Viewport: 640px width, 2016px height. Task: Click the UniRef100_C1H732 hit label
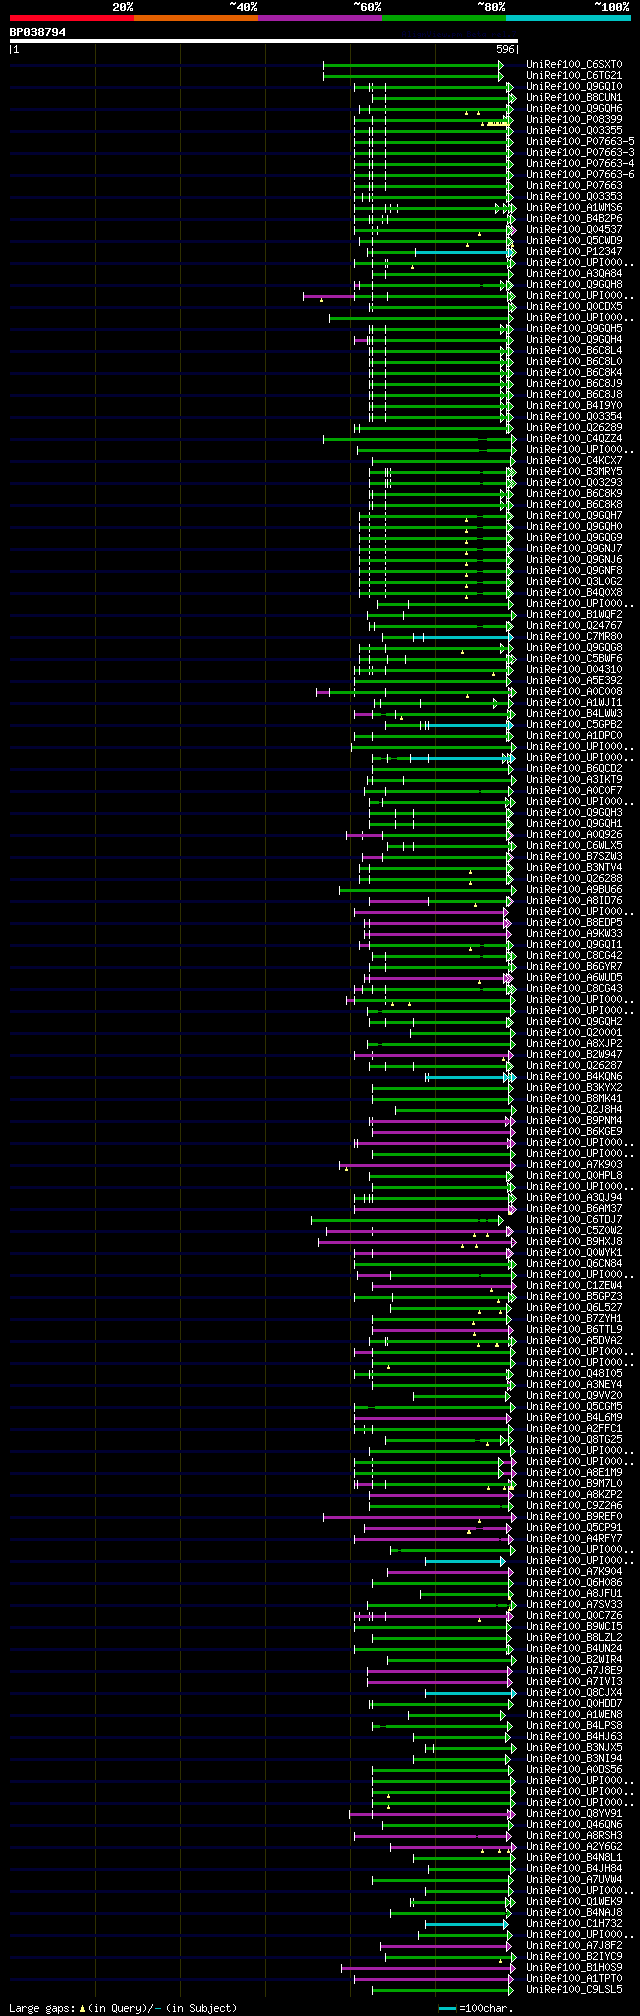[x=574, y=1924]
